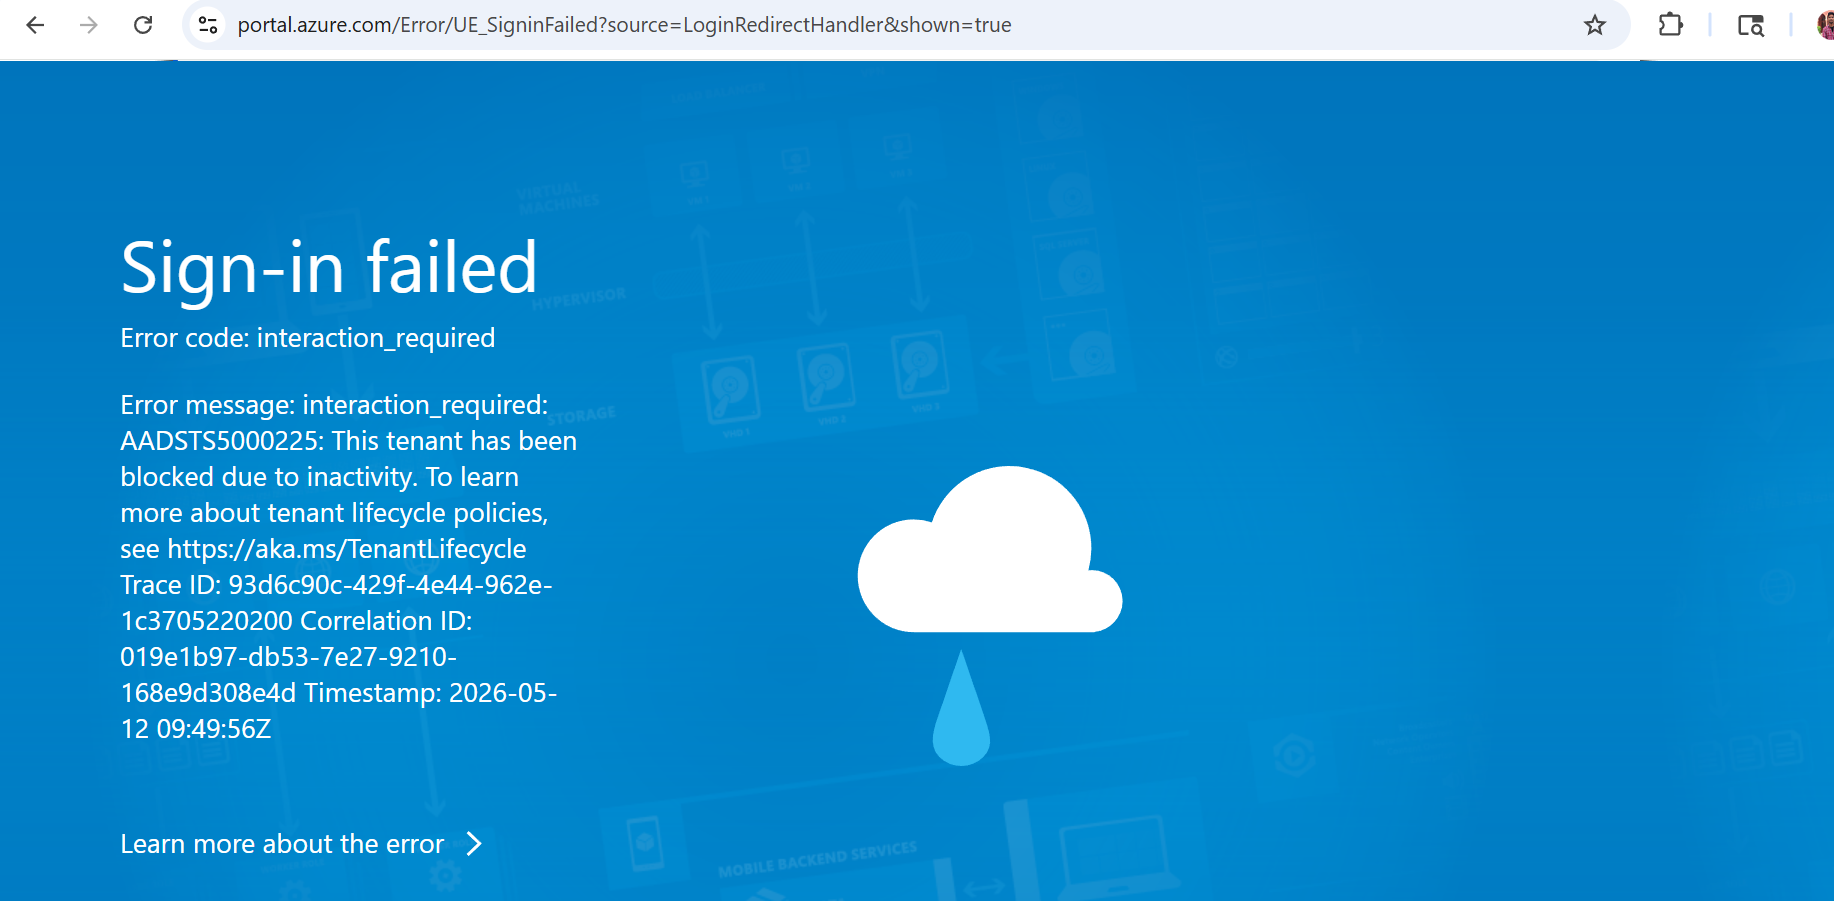Click the Timestamp 2026-05- text
1834x901 pixels.
[431, 693]
